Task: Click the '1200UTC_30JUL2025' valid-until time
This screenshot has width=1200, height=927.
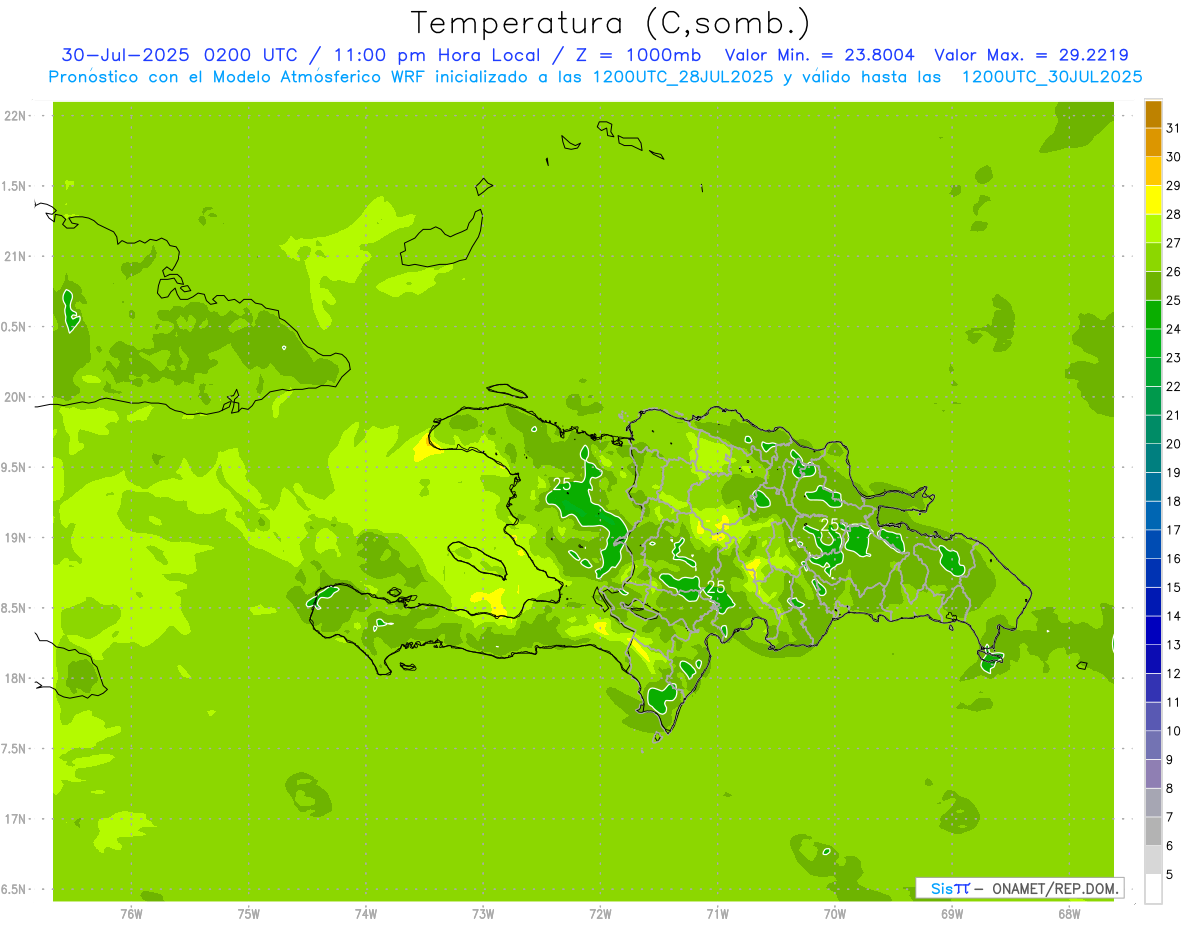Action: click(x=1052, y=77)
